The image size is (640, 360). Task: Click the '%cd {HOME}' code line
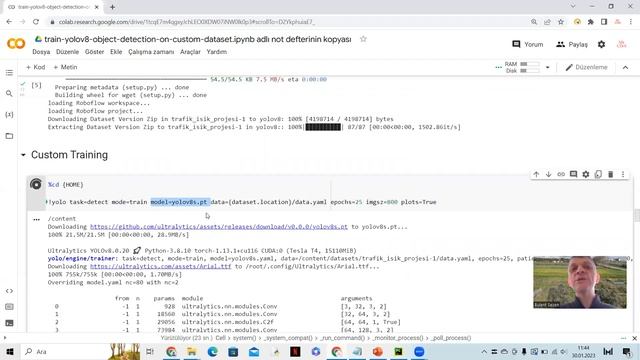coord(65,184)
